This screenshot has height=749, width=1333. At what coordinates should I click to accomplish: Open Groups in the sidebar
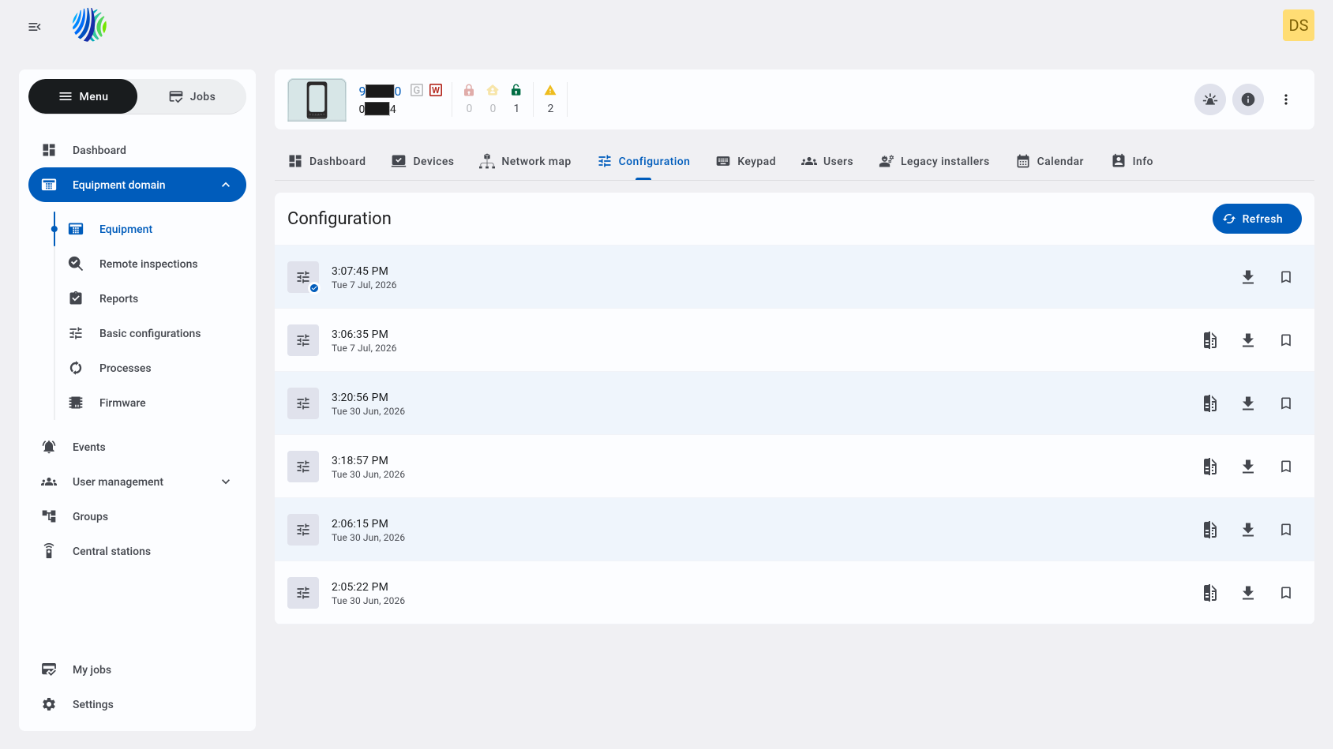coord(137,516)
